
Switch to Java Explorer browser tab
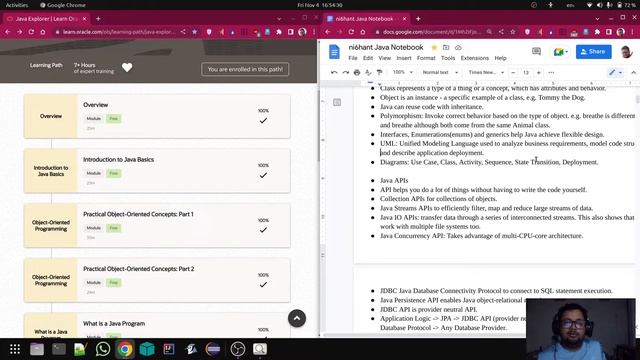46,19
